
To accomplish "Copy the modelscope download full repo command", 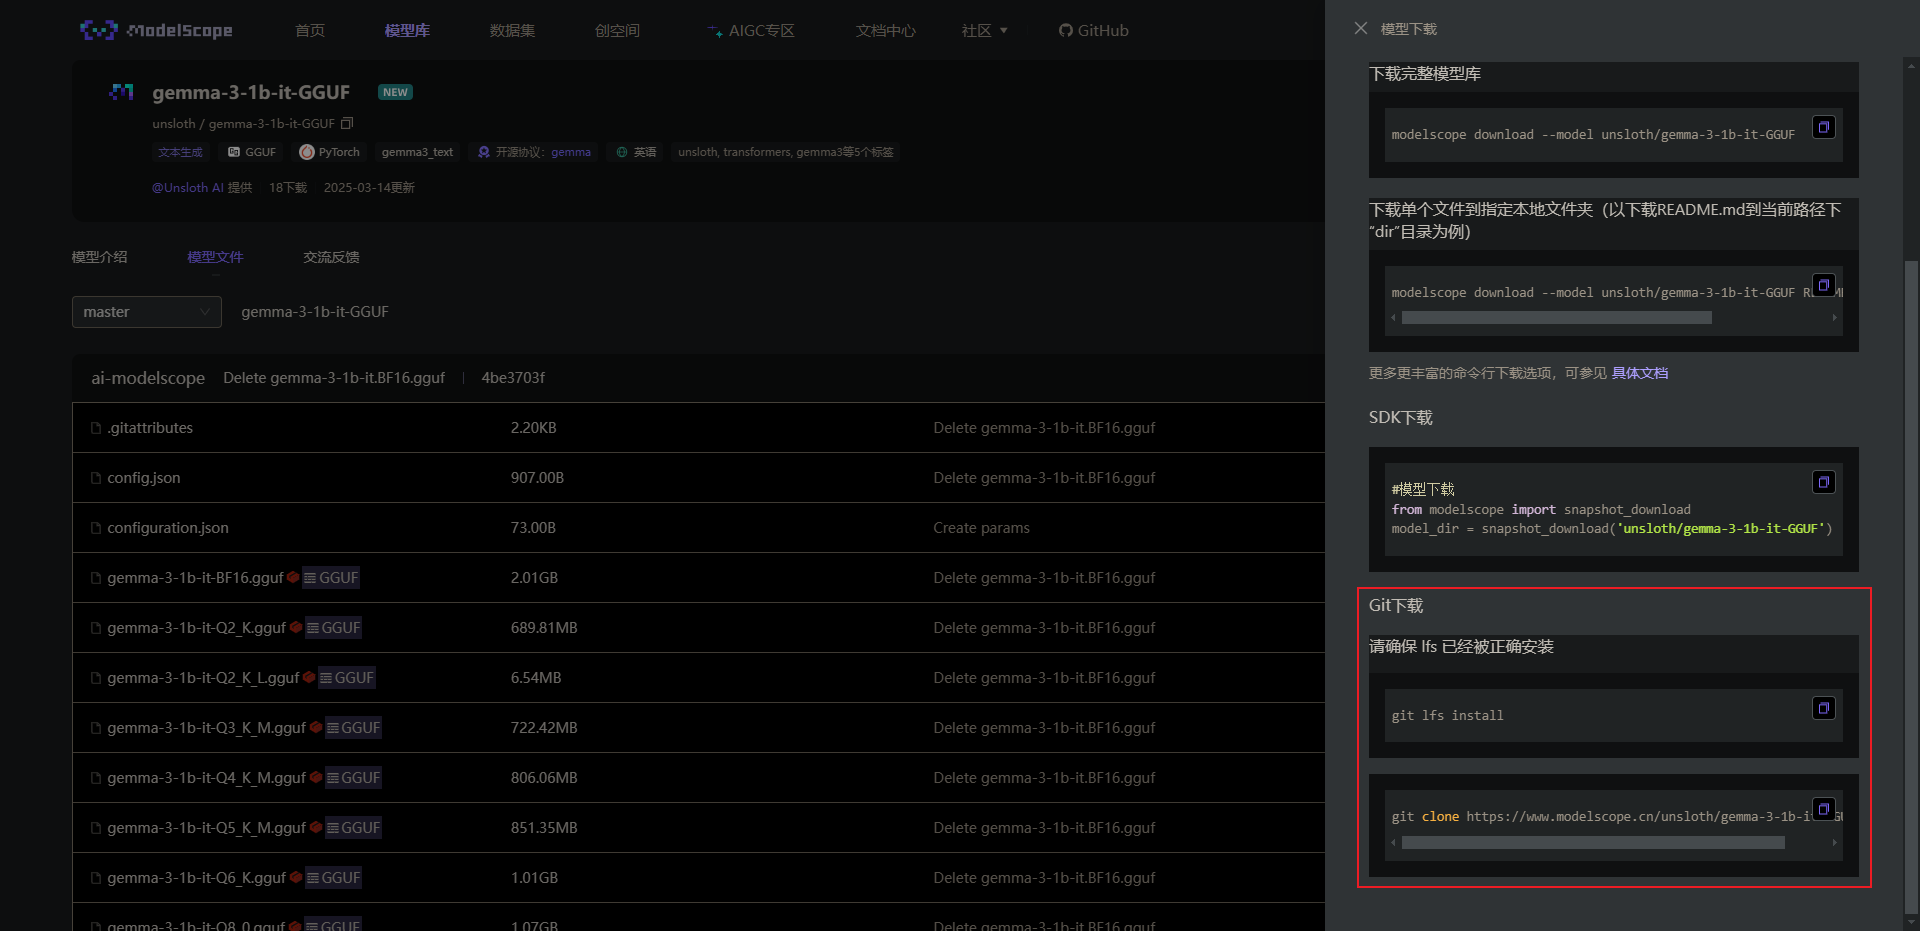I will point(1824,127).
